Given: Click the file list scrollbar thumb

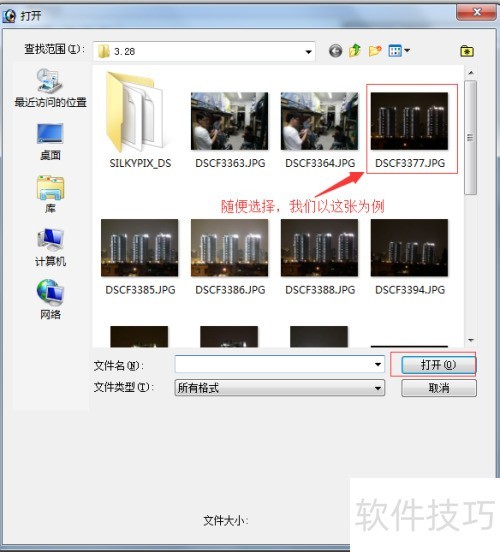Looking at the screenshot, I should pos(470,137).
